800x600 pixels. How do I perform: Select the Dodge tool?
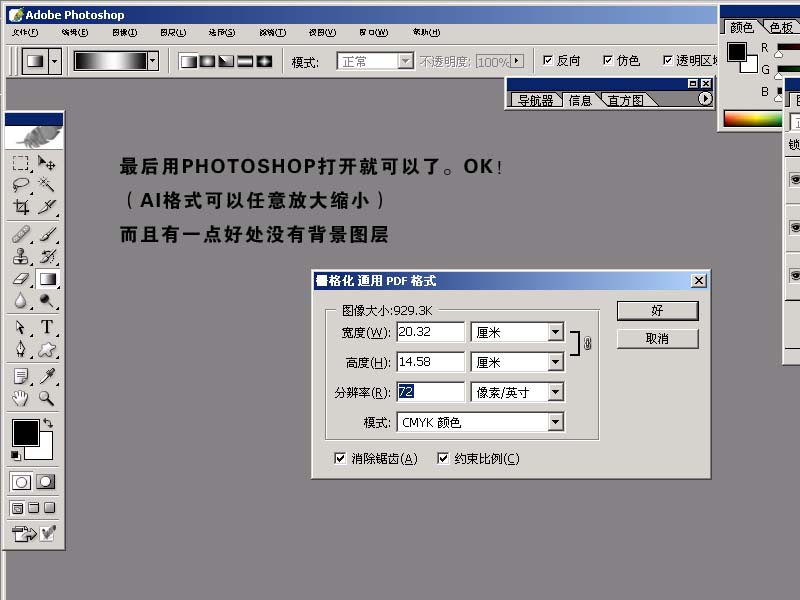[x=47, y=301]
